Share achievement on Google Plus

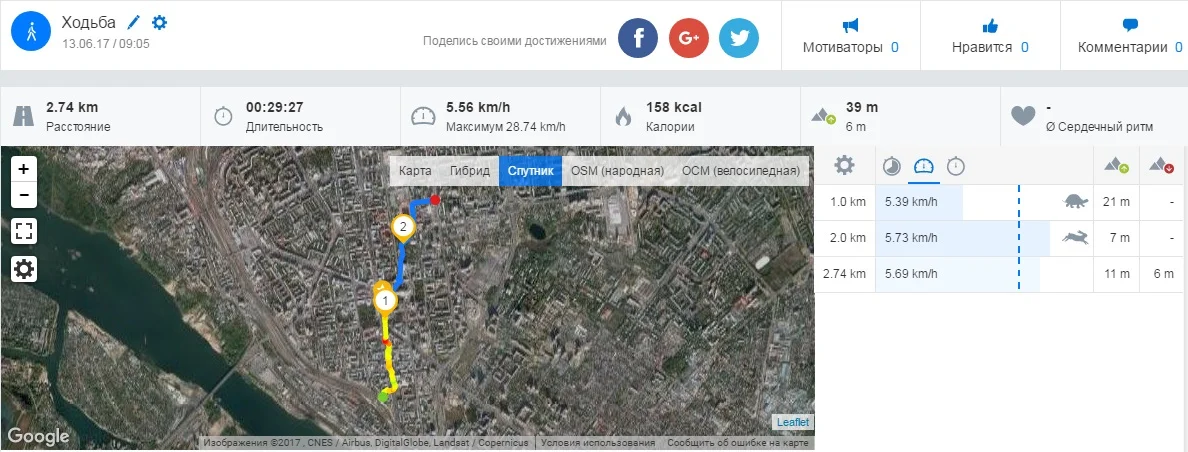tap(689, 38)
